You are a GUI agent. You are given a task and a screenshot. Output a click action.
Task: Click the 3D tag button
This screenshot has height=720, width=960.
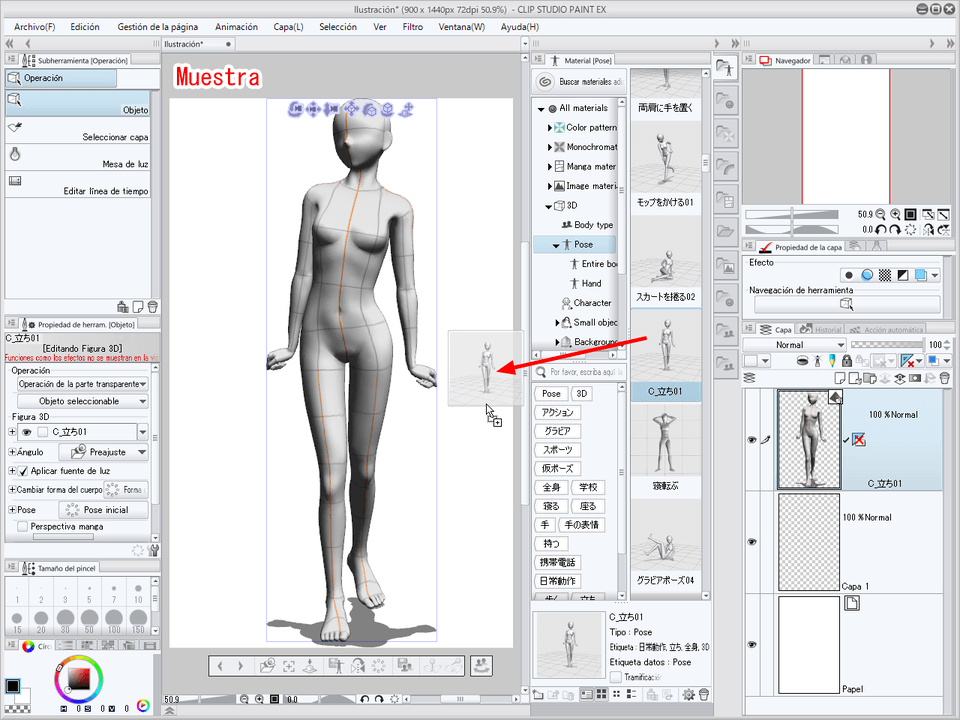(582, 393)
